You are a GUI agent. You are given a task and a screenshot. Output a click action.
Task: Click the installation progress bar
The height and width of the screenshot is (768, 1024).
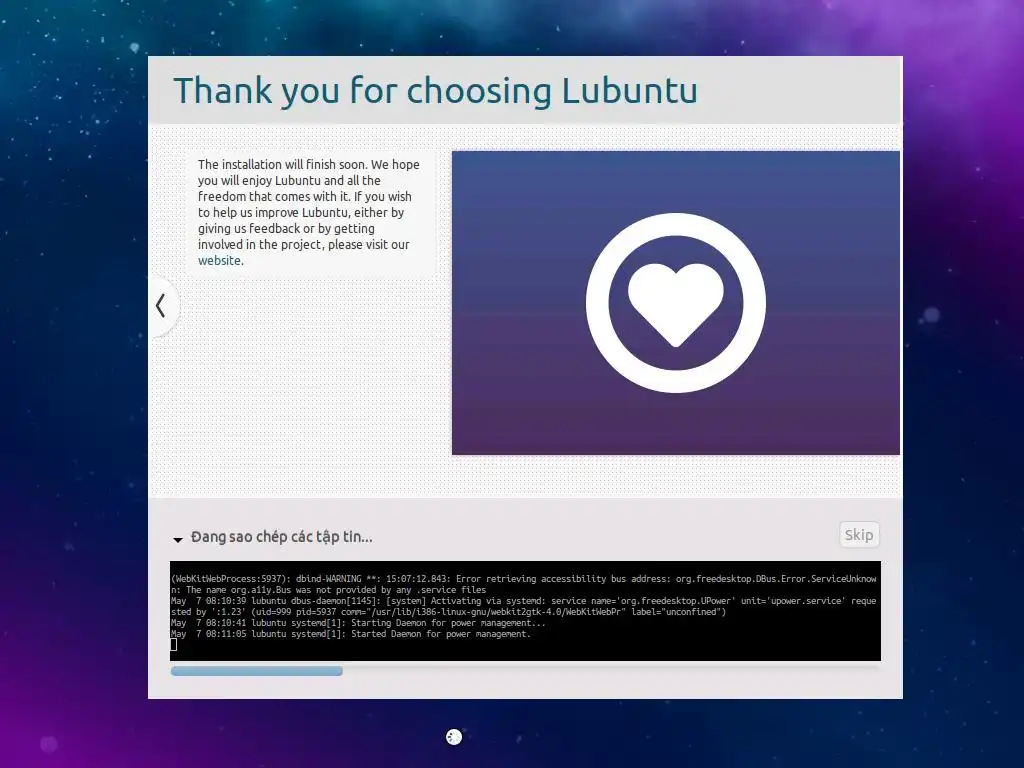click(x=525, y=671)
